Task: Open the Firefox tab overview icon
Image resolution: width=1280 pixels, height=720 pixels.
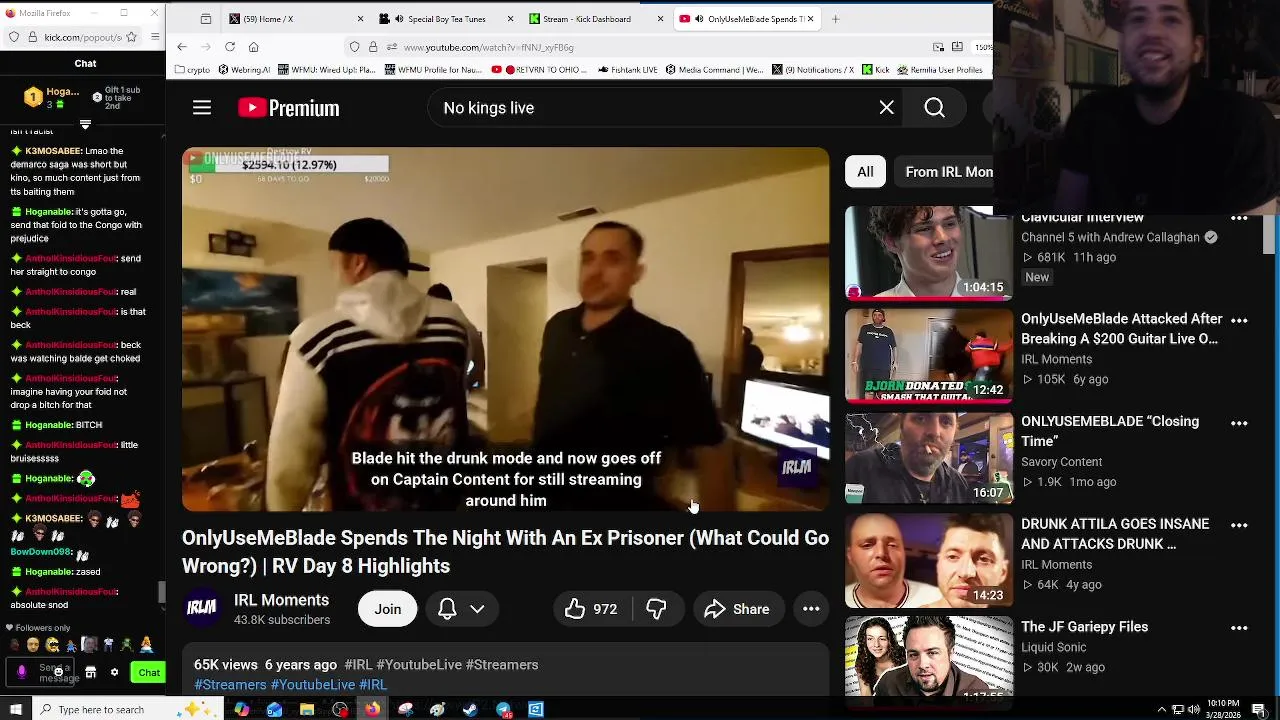Action: (206, 19)
